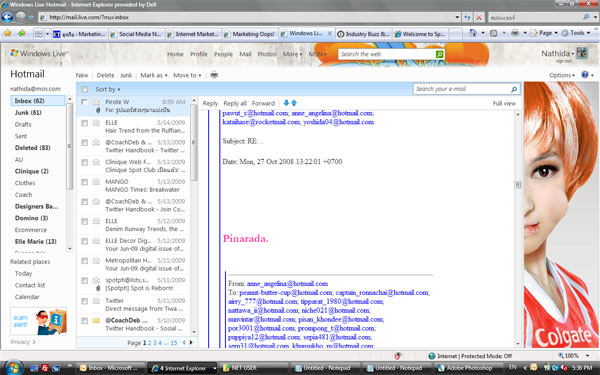
Task: Click the Delete button in Hotmail toolbar
Action: [x=105, y=75]
